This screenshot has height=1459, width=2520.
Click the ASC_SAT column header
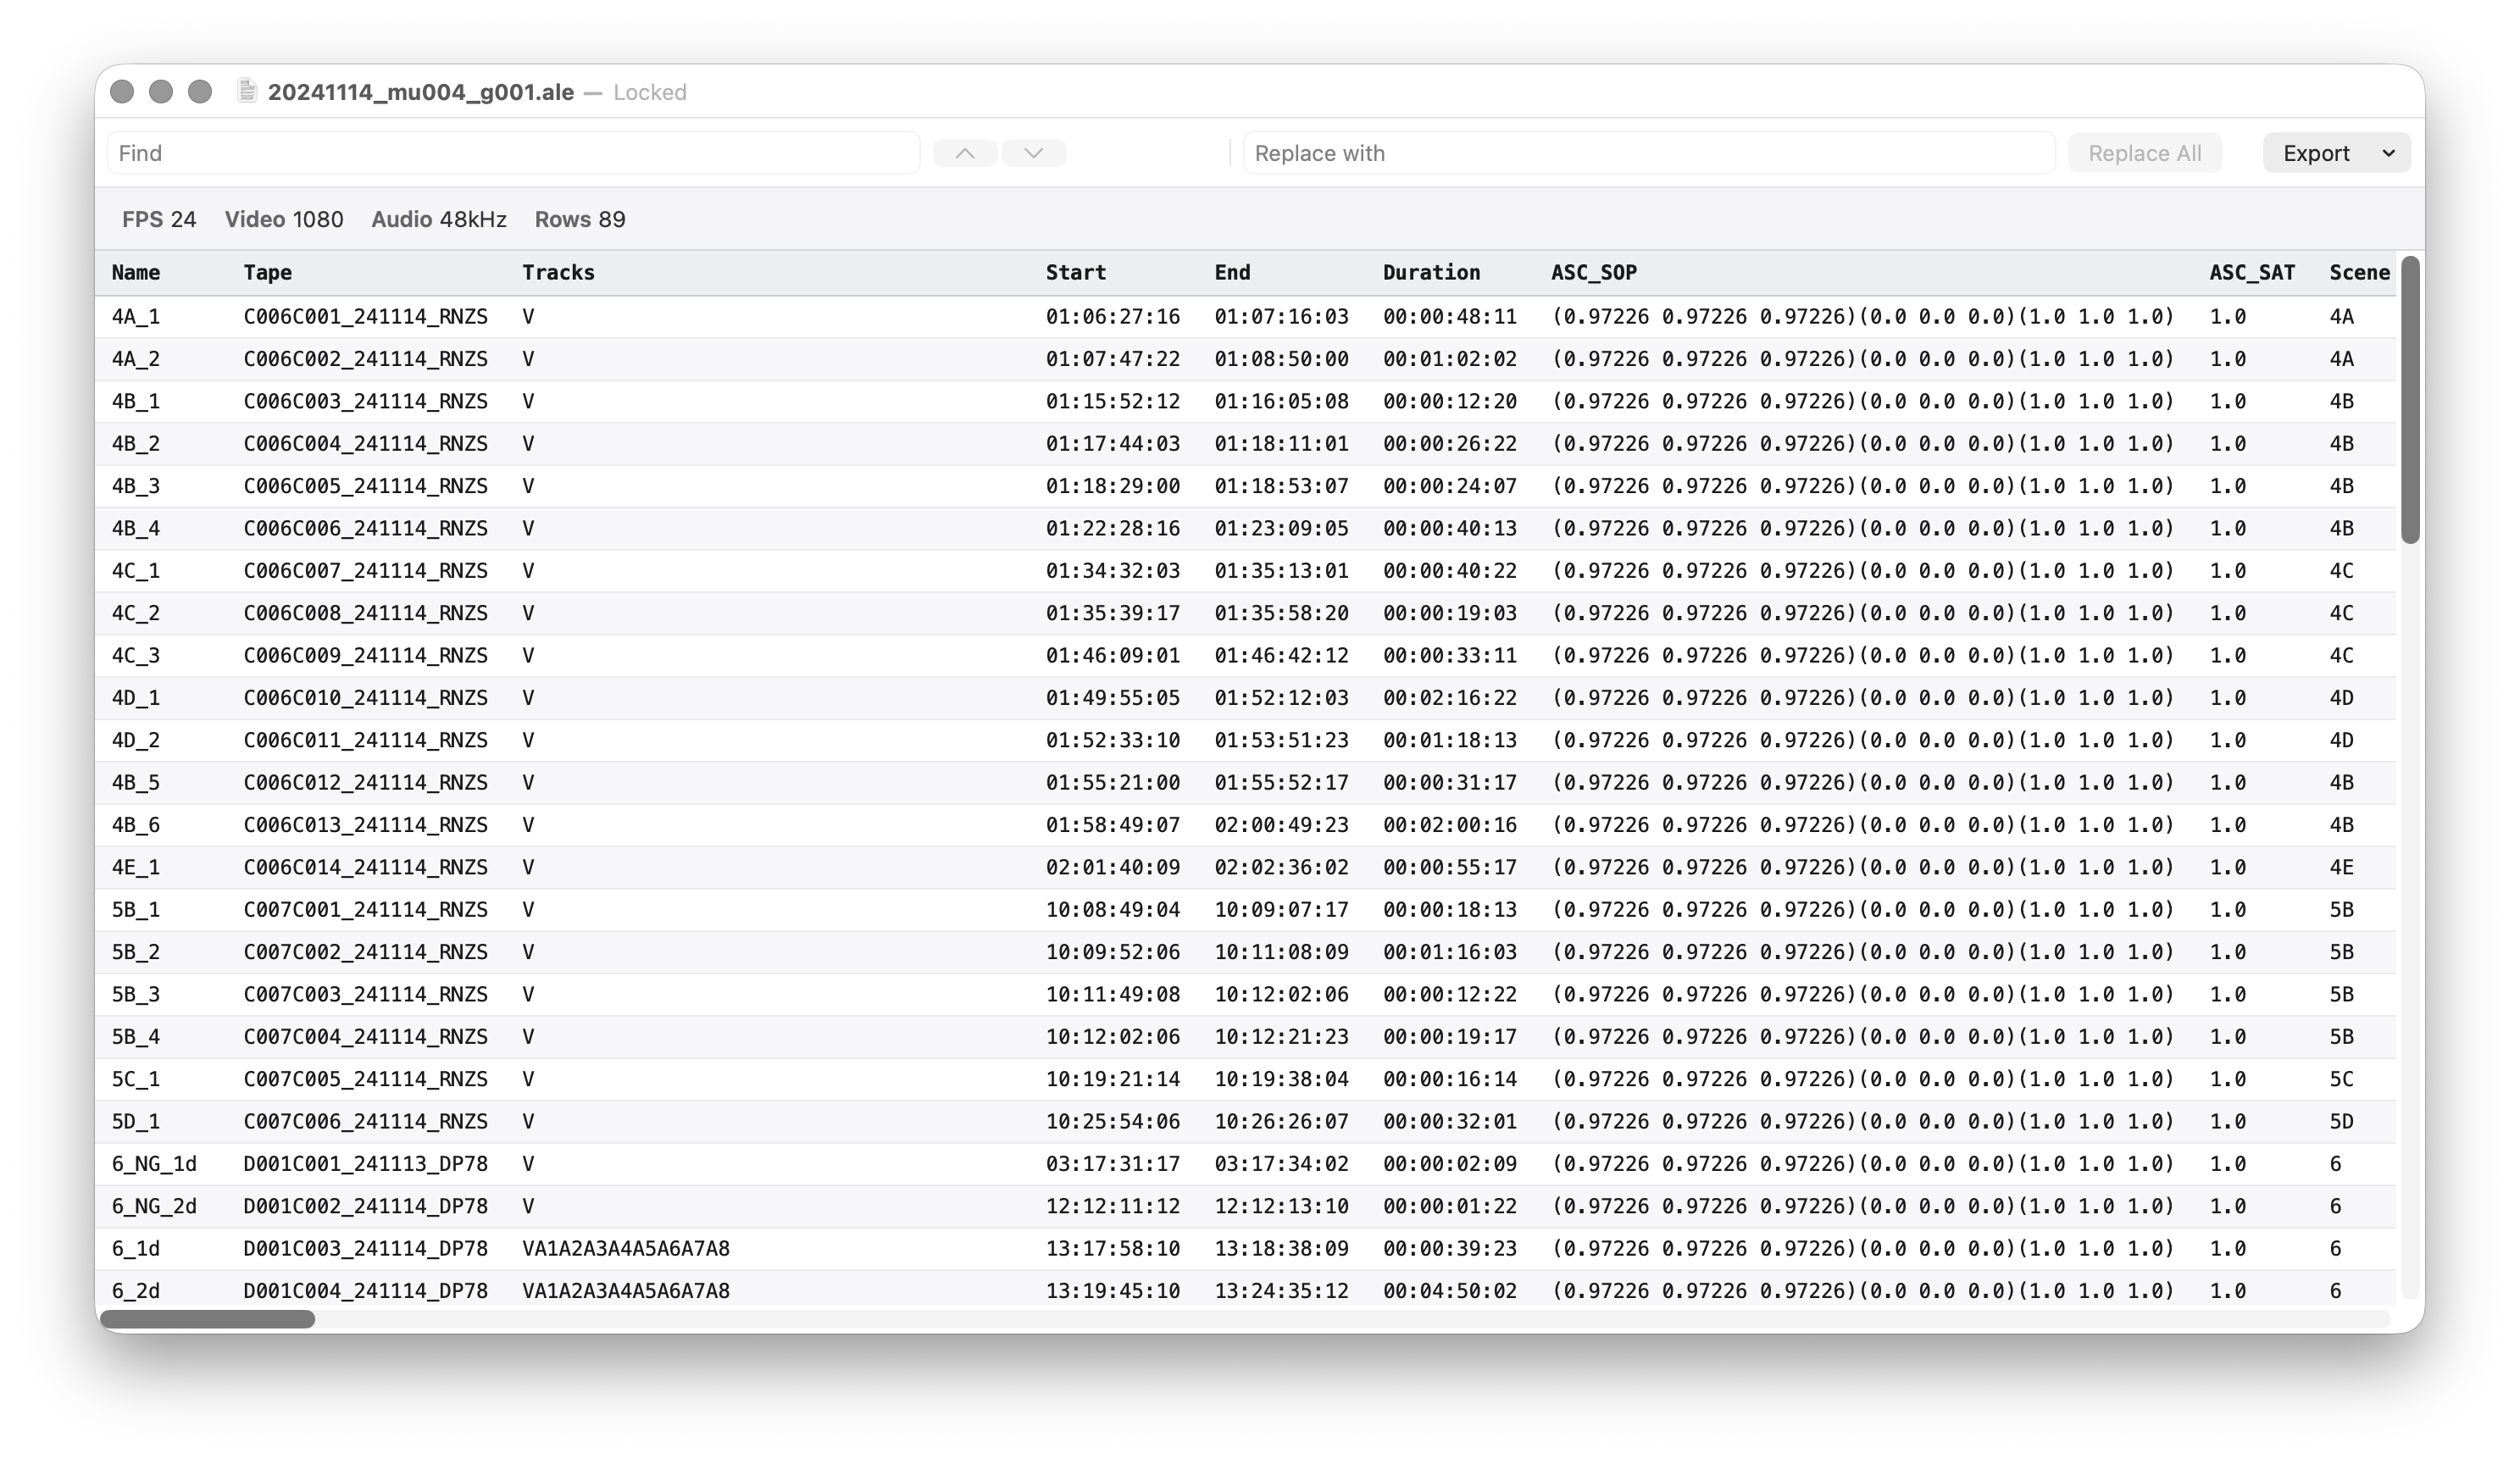2252,272
